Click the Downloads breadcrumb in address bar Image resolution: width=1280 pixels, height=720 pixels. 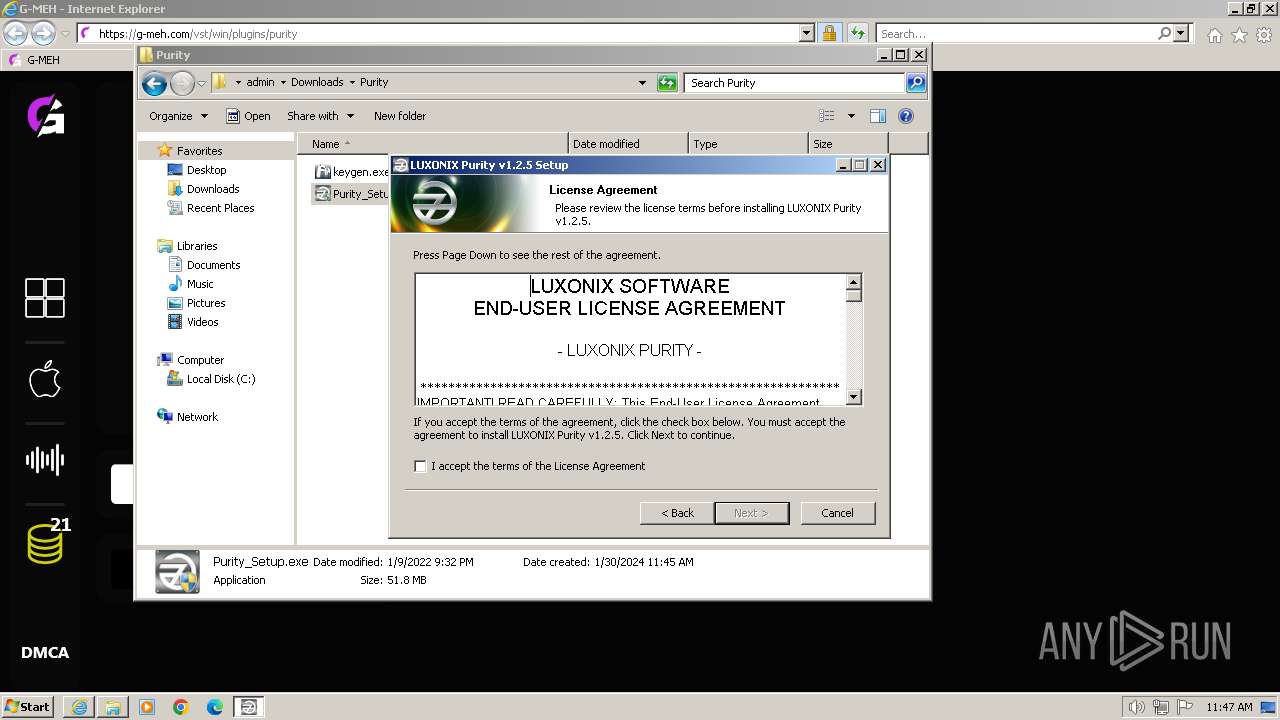(x=317, y=83)
